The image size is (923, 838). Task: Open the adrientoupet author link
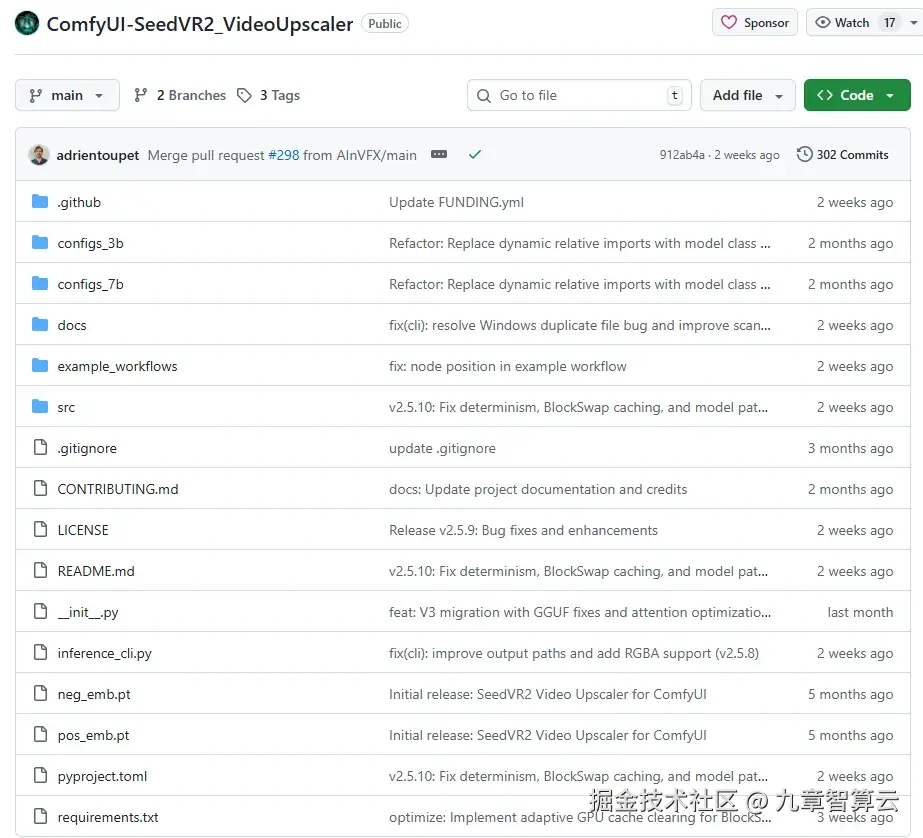click(98, 155)
